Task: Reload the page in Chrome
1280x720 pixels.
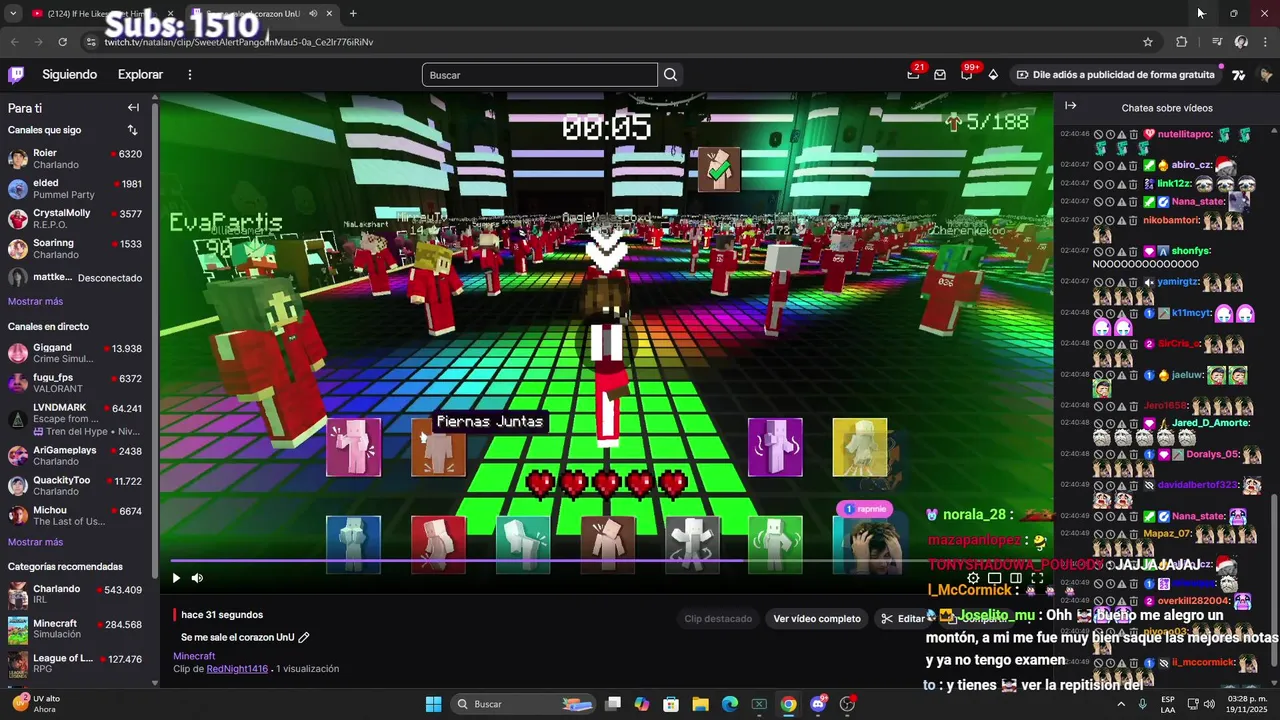Action: pyautogui.click(x=62, y=42)
